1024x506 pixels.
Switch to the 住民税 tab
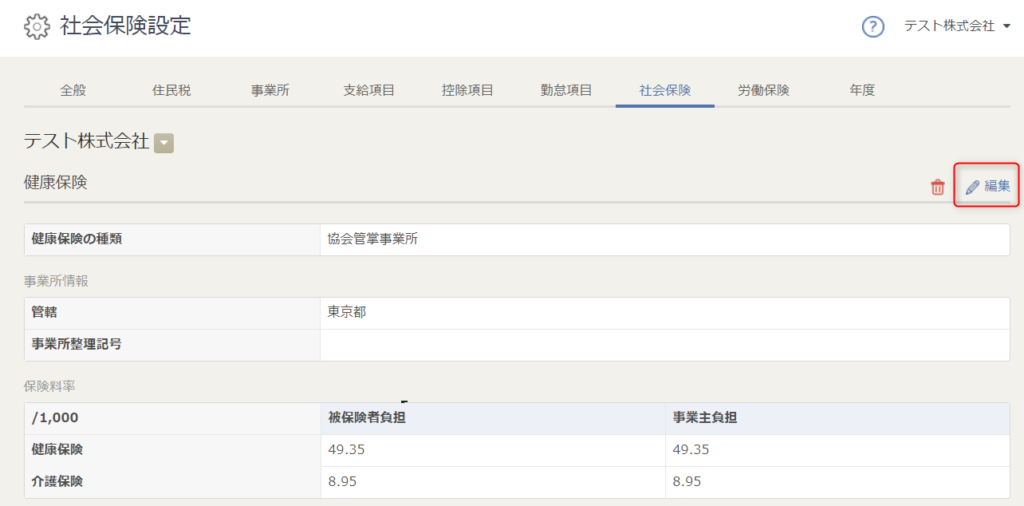click(172, 91)
